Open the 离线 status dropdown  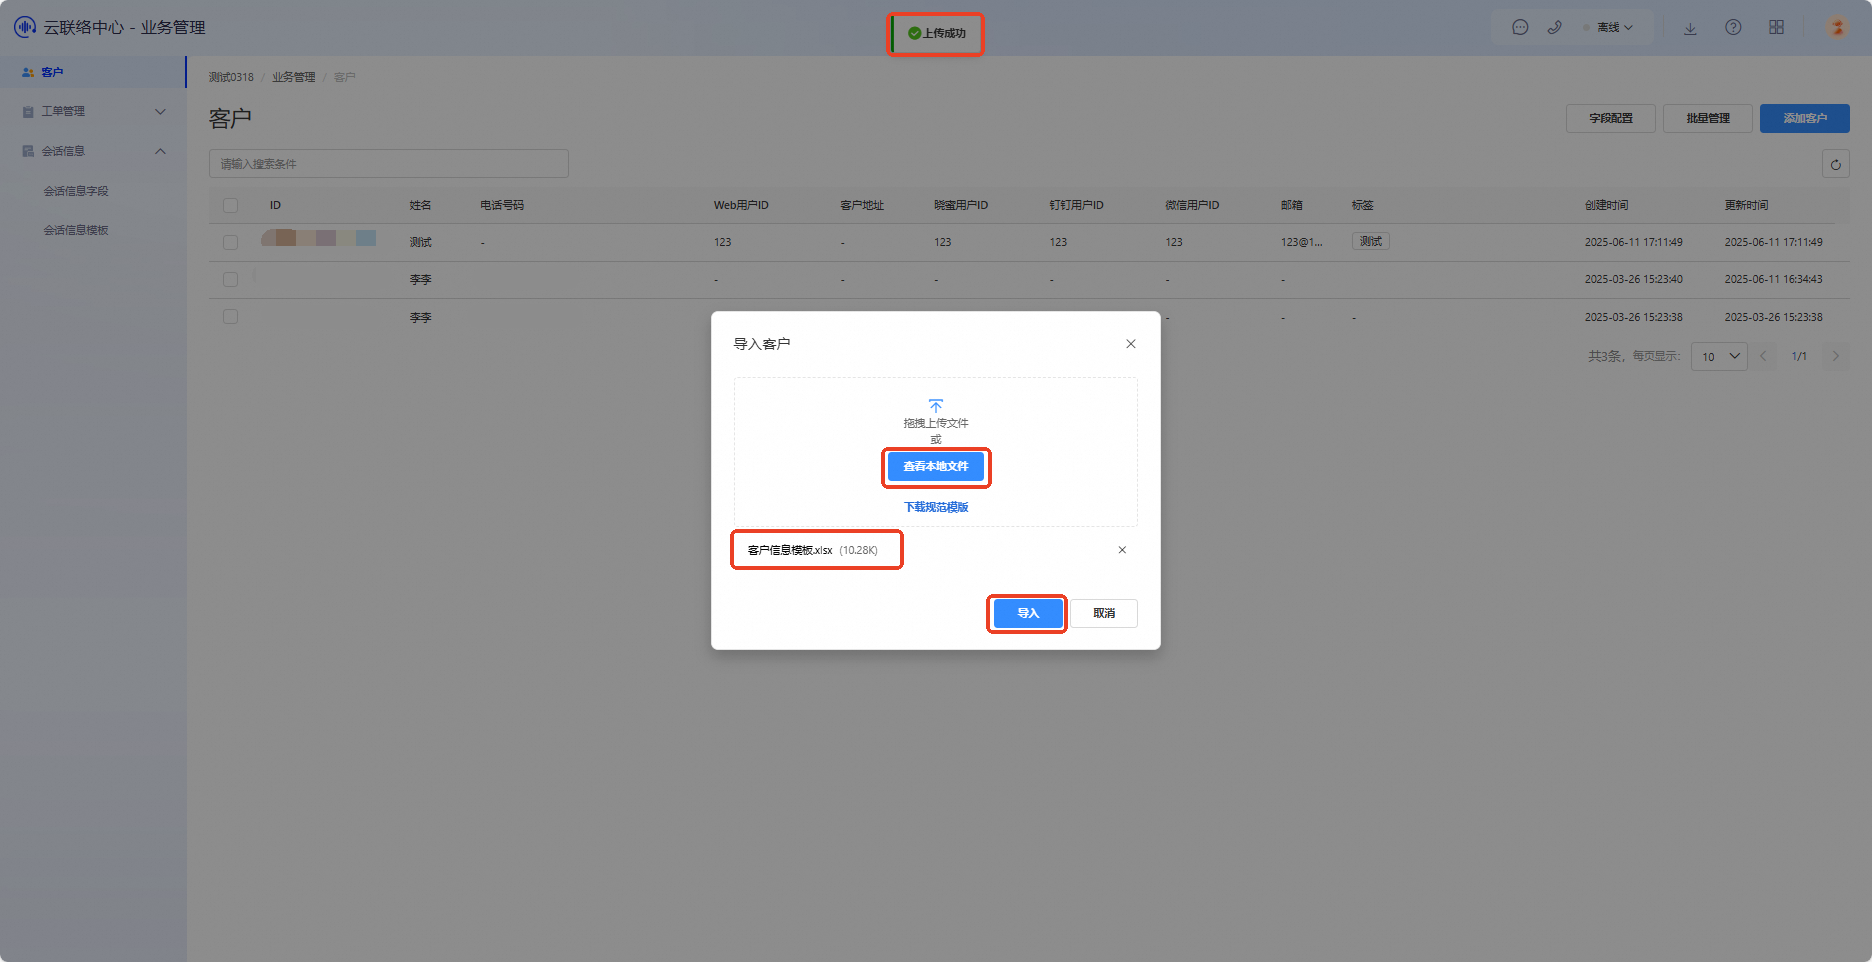tap(1612, 28)
